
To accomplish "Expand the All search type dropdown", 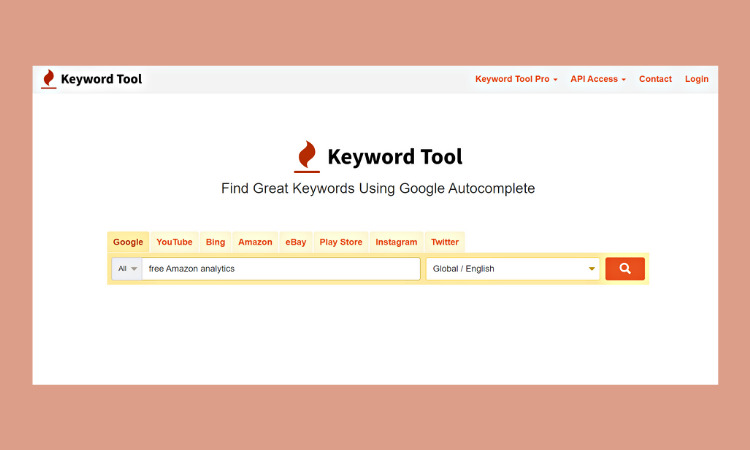I will pyautogui.click(x=127, y=269).
